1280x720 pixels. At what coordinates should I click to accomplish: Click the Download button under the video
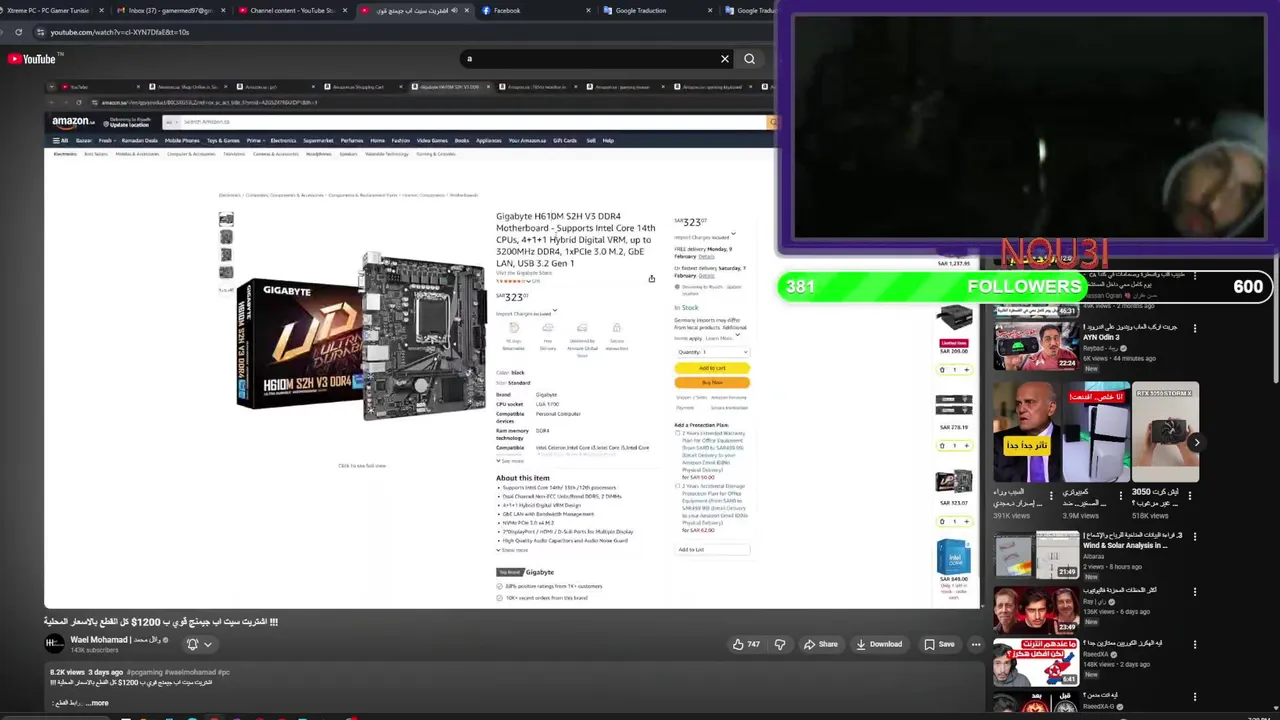pyautogui.click(x=879, y=644)
